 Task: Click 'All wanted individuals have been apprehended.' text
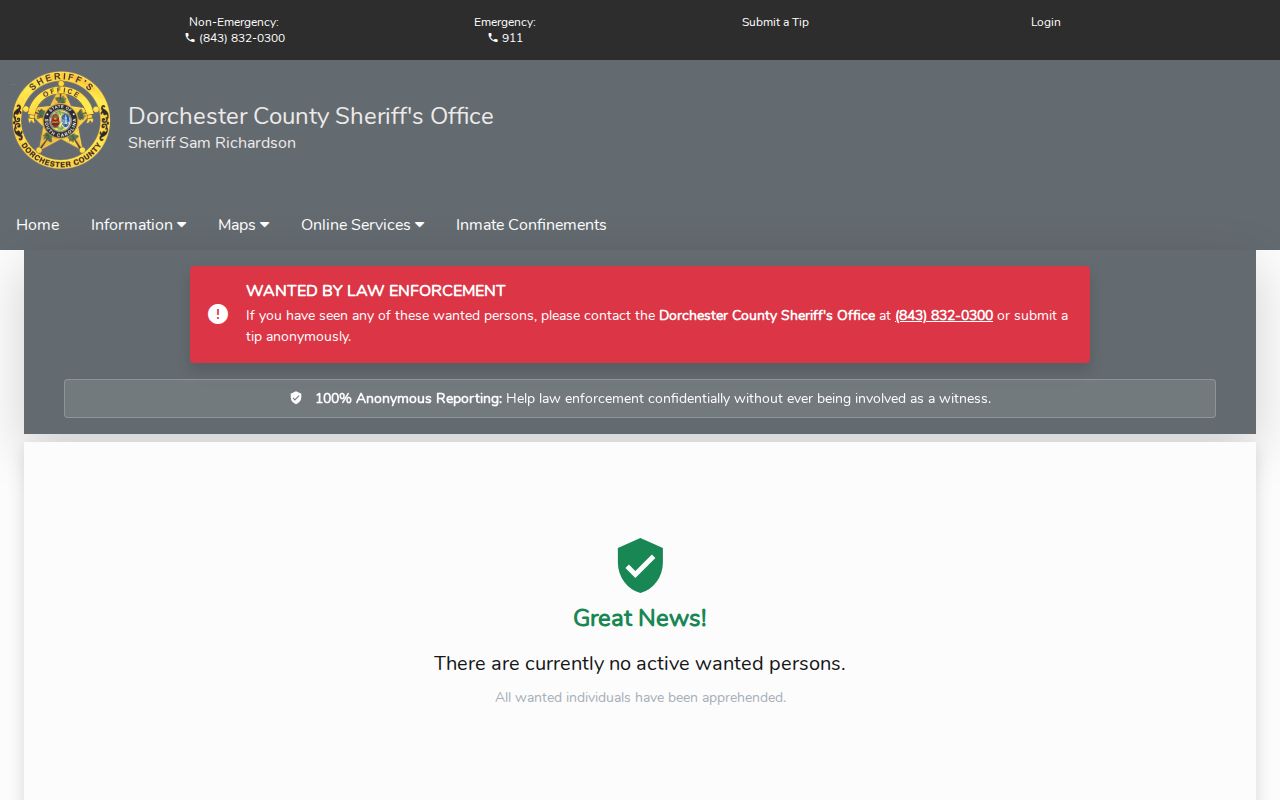click(641, 697)
